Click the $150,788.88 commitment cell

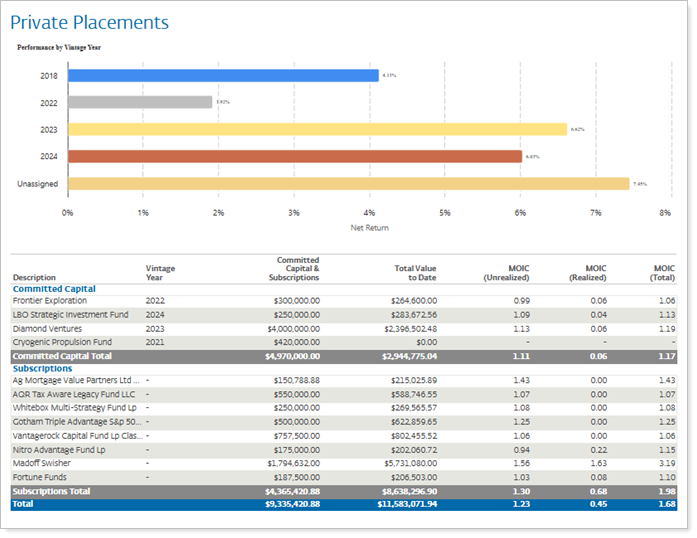[296, 381]
